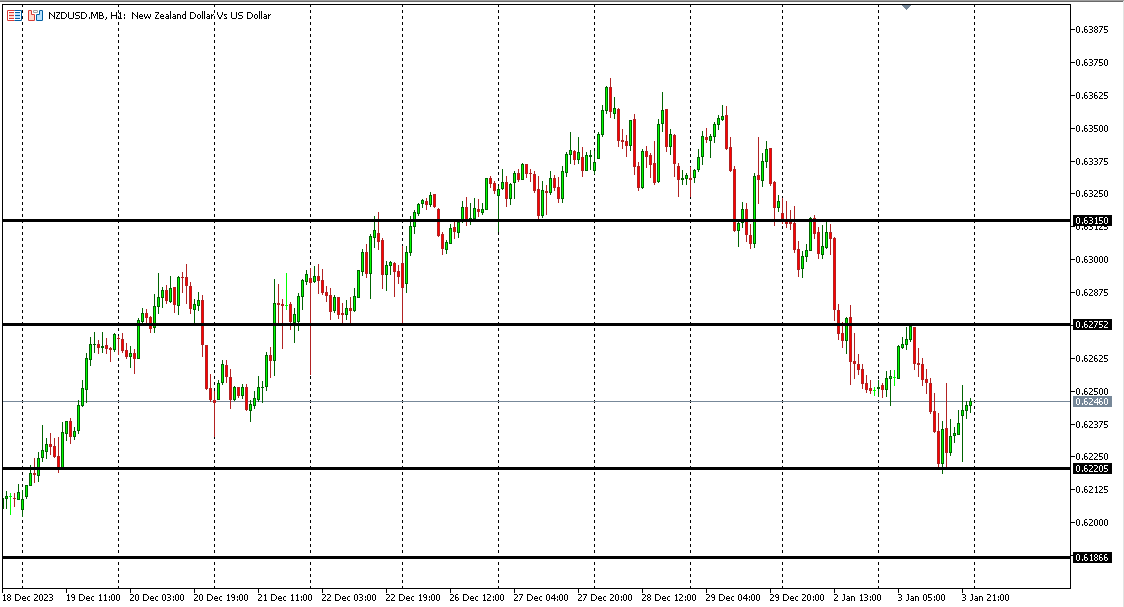Click the 20 Dec 03:00 time label
This screenshot has height=607, width=1124.
(x=157, y=598)
